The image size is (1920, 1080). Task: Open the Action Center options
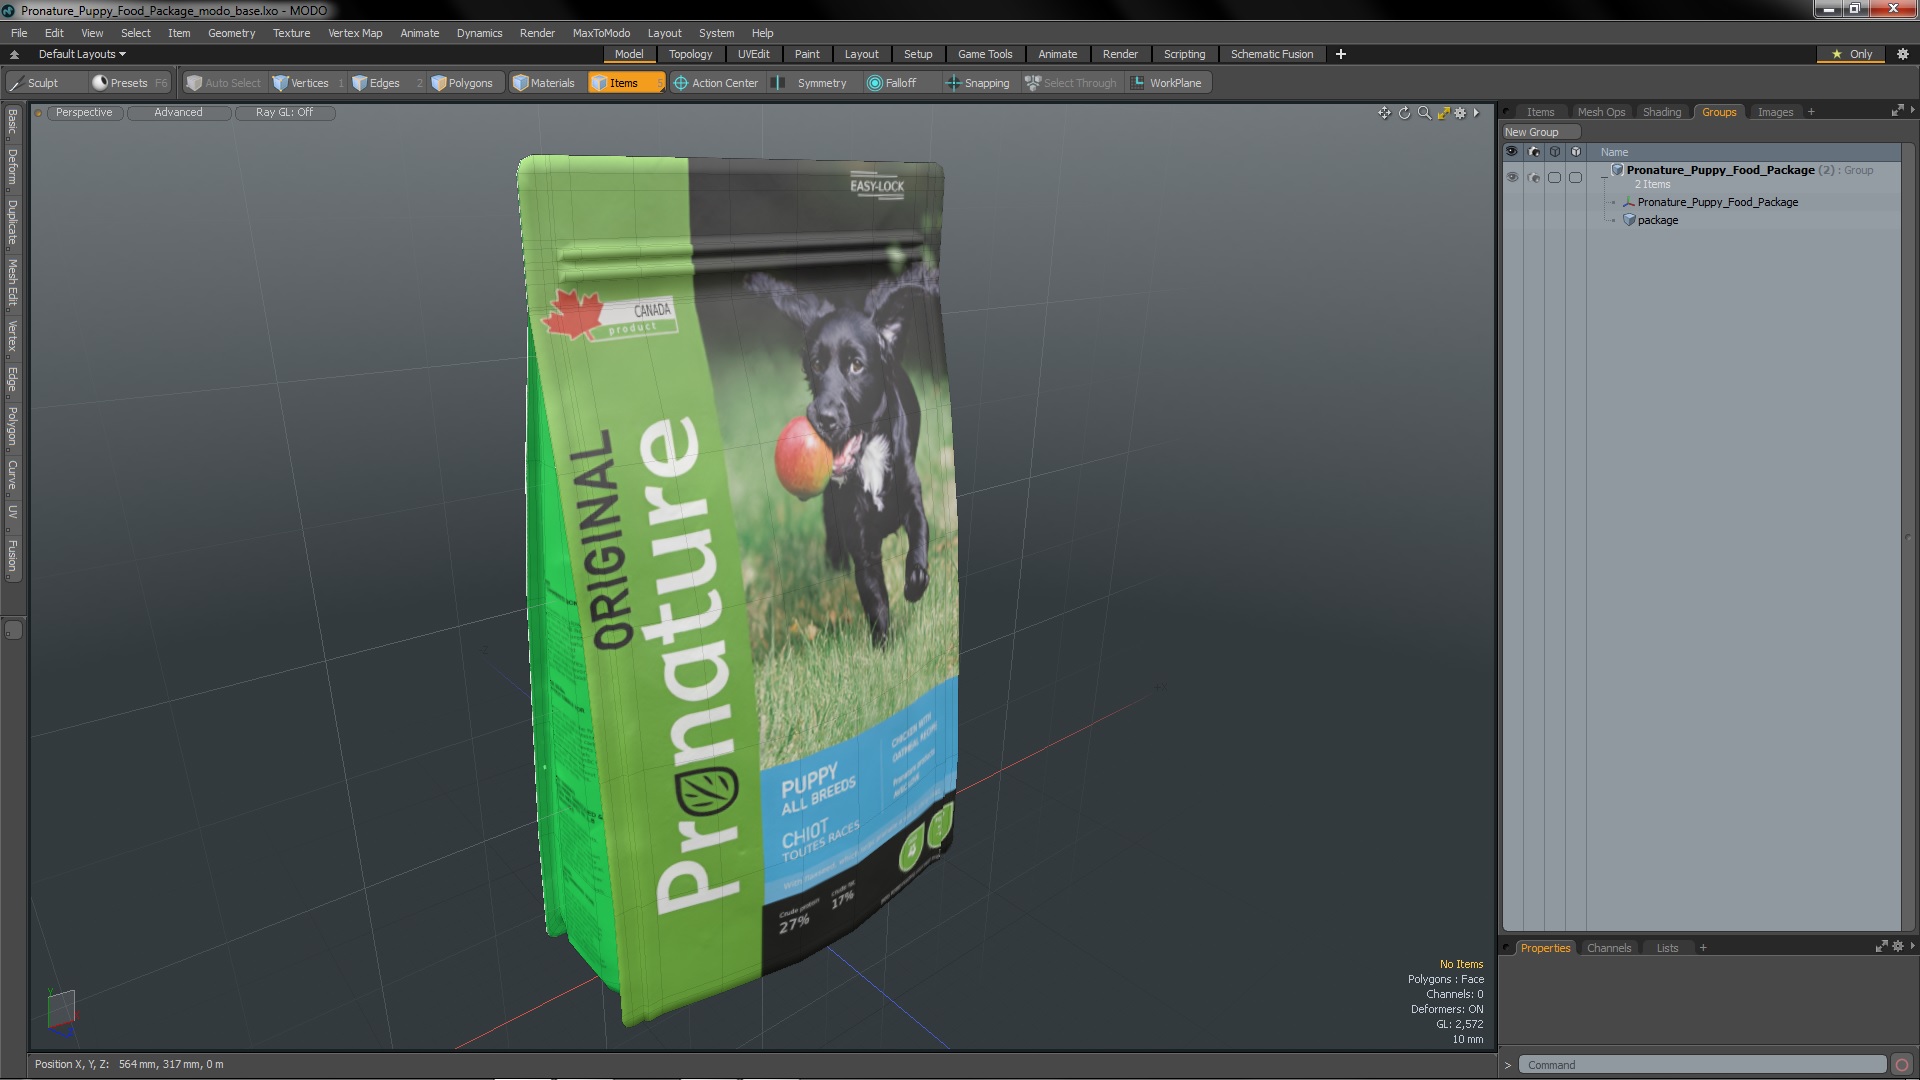click(716, 83)
